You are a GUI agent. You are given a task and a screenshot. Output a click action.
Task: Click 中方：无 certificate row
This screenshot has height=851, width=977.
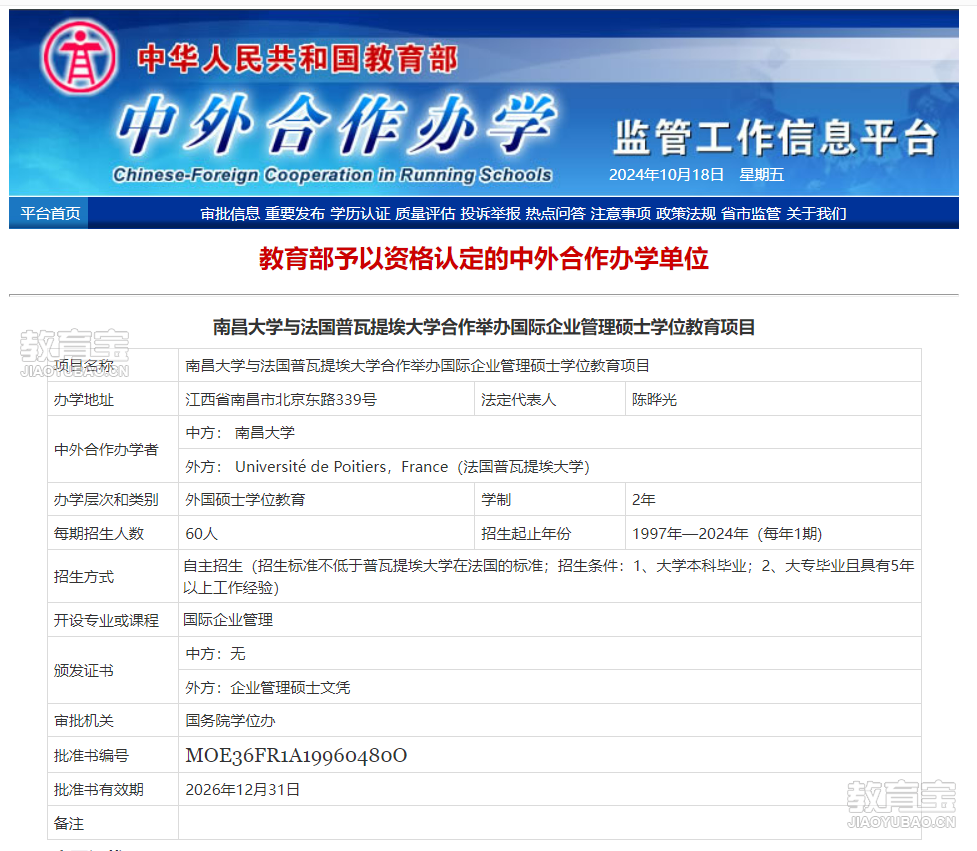(x=550, y=654)
